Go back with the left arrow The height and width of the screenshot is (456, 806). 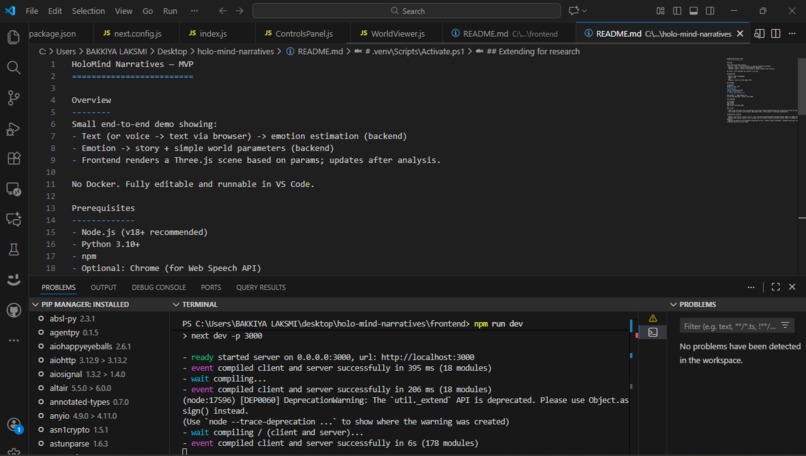pyautogui.click(x=223, y=11)
